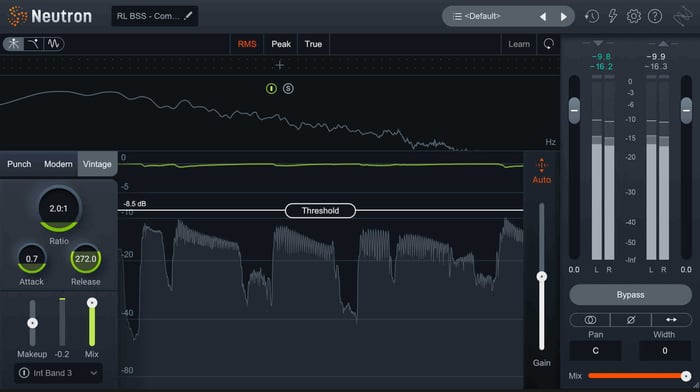The height and width of the screenshot is (392, 700).
Task: Open the help question mark icon
Action: (x=655, y=16)
